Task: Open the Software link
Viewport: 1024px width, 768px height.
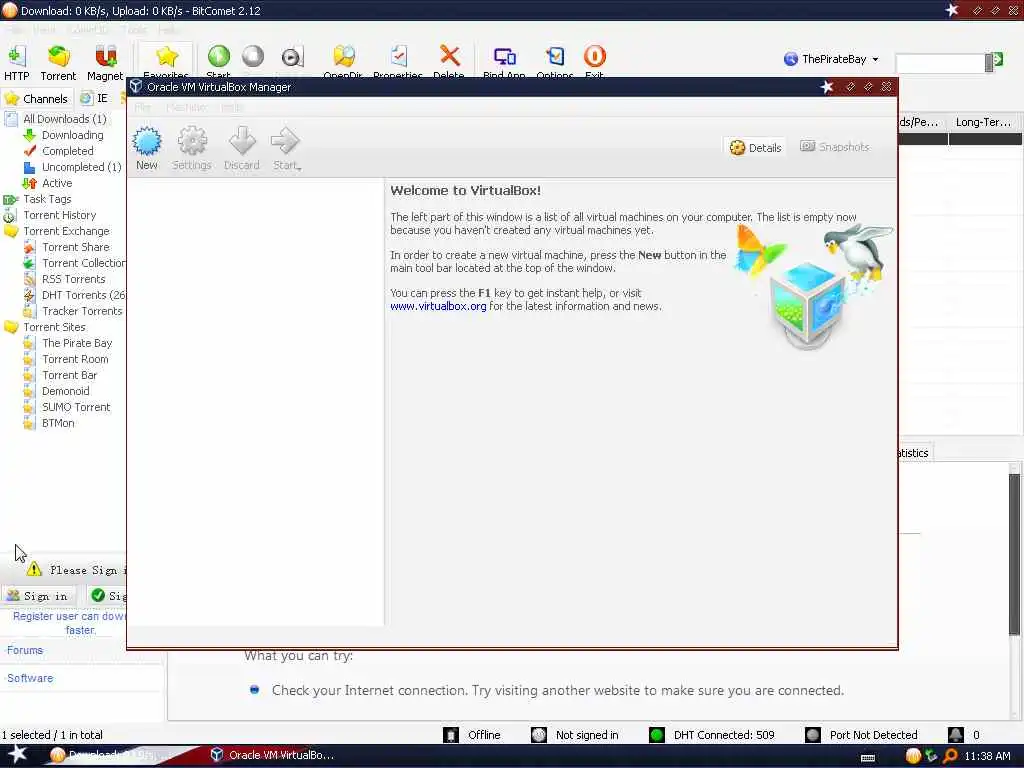Action: coord(30,678)
